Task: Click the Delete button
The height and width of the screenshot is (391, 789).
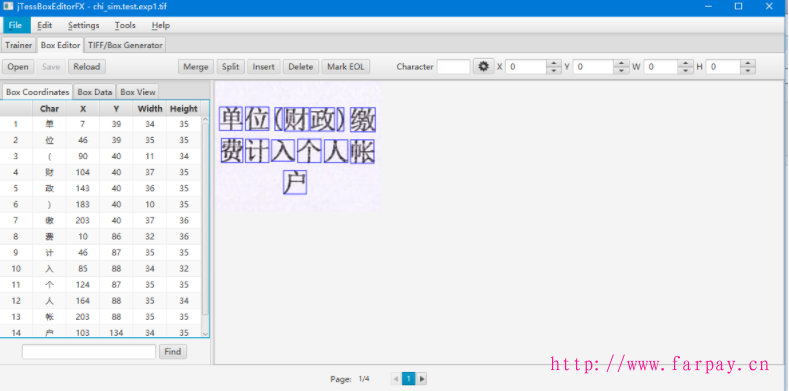Action: (x=301, y=66)
